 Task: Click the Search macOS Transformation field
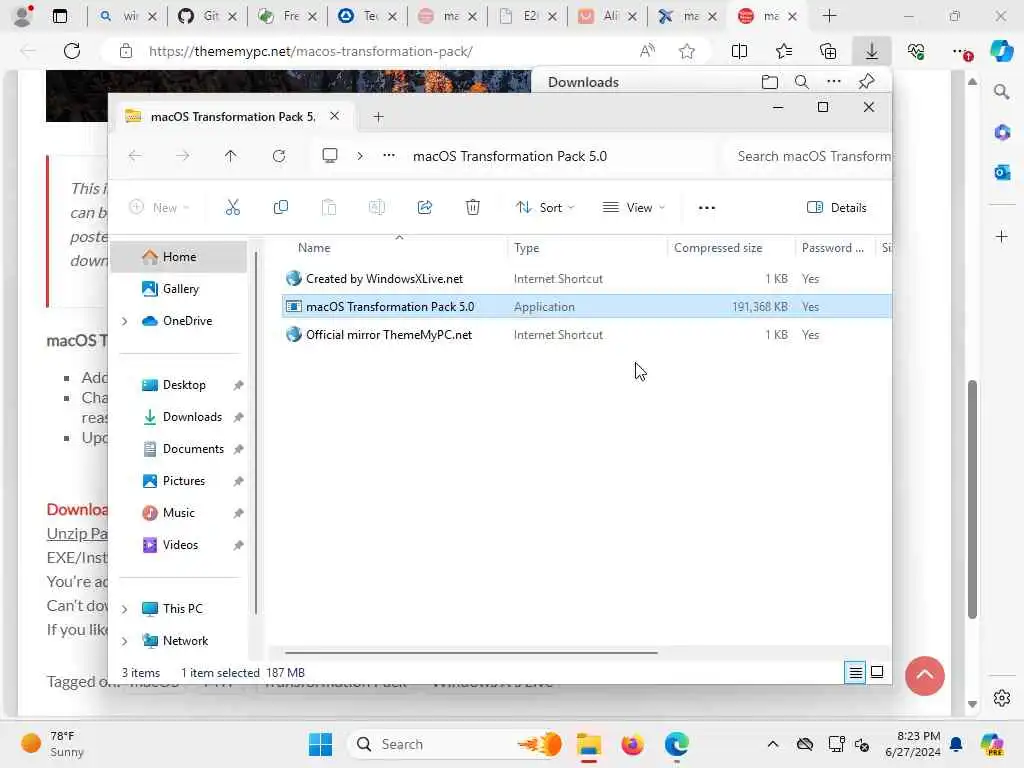[x=808, y=156]
